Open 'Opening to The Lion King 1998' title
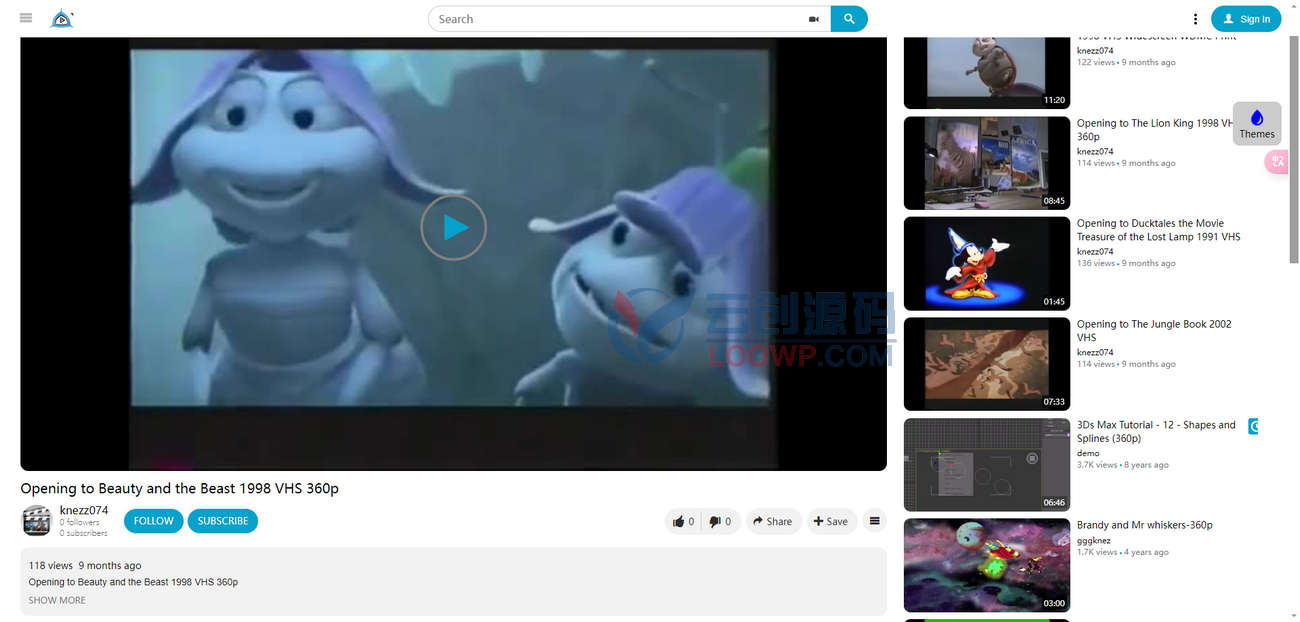This screenshot has height=622, width=1300. pos(1154,130)
